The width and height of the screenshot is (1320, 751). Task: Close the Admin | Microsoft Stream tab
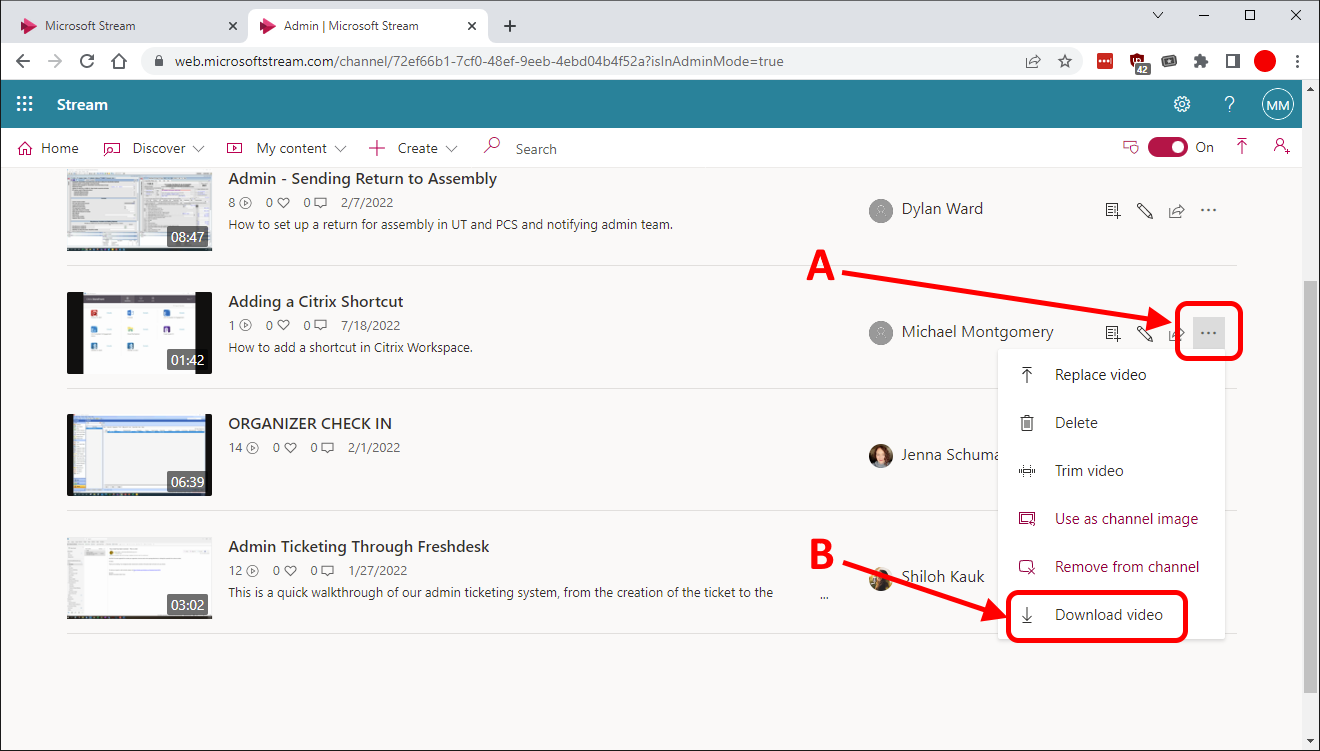tap(473, 26)
